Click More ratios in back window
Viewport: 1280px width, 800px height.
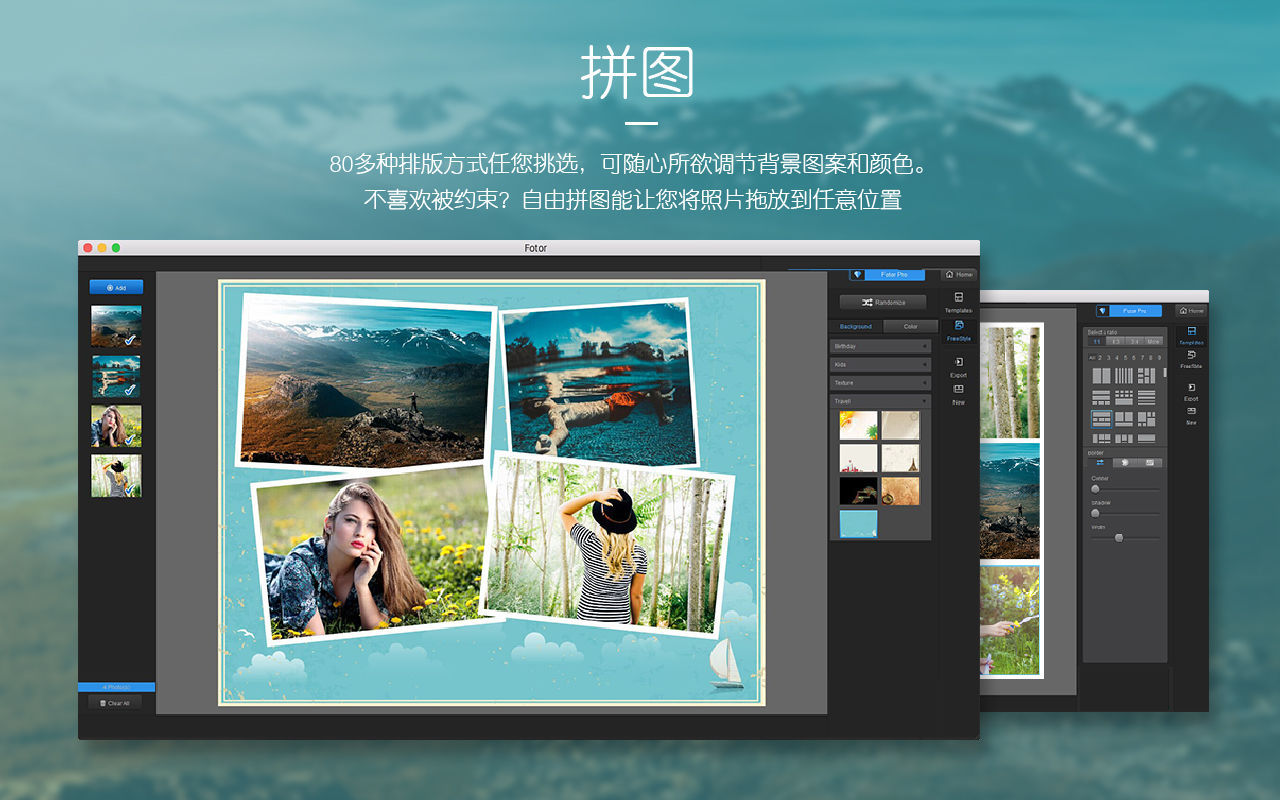click(1153, 342)
